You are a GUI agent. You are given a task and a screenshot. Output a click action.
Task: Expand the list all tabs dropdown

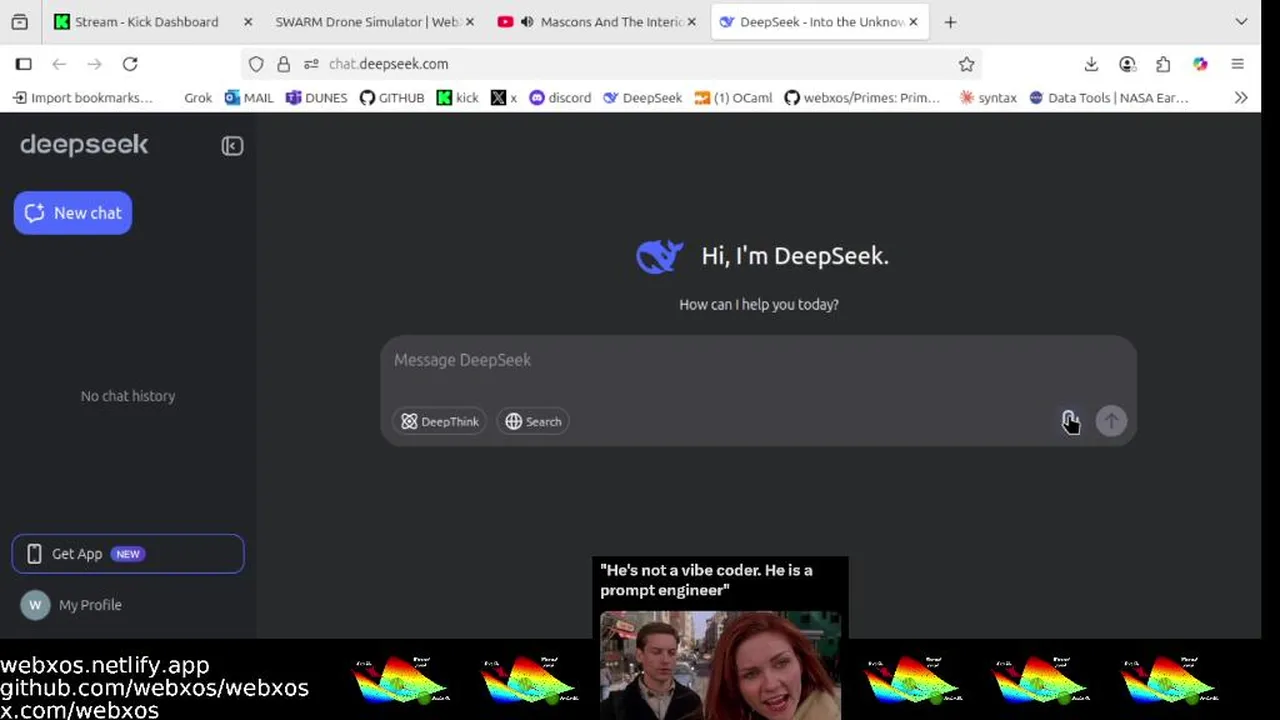[x=1241, y=21]
